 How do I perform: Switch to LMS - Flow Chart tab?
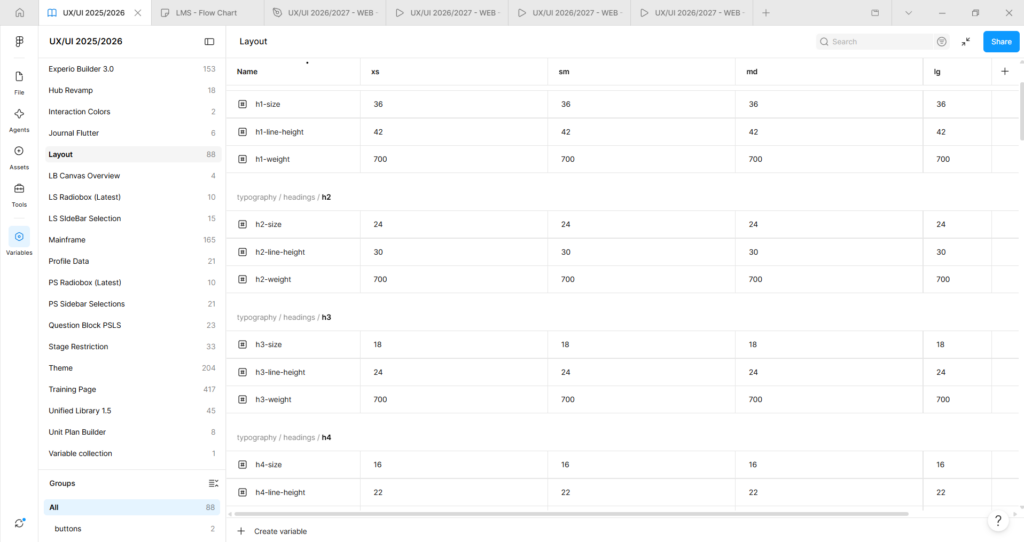208,12
